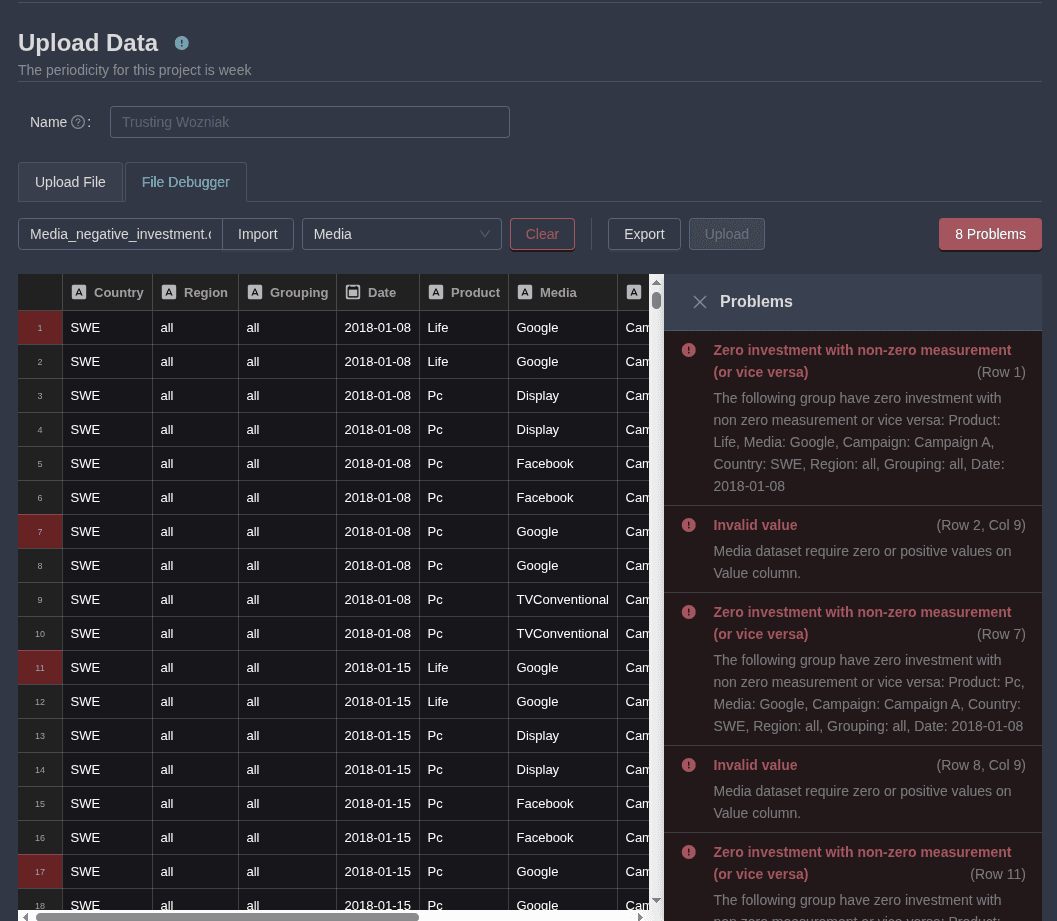Viewport: 1057px width, 921px height.
Task: Select highlighted row number 7
Action: tap(40, 532)
